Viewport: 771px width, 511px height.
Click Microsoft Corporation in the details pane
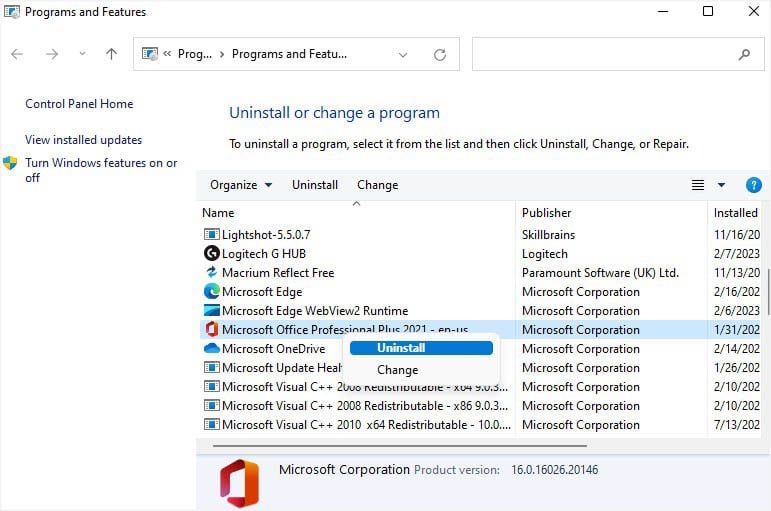(344, 470)
